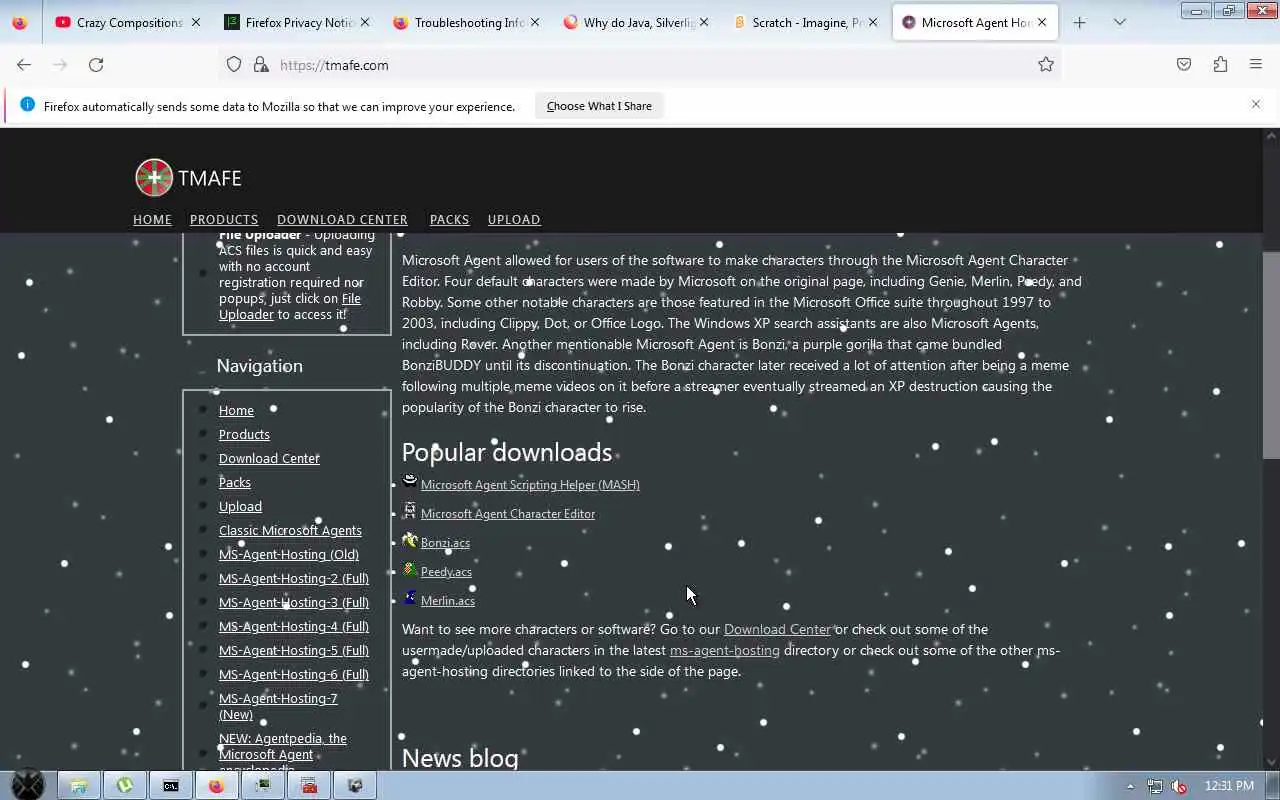Image resolution: width=1280 pixels, height=800 pixels.
Task: Open PRODUCTS in the site header menu
Action: point(224,219)
